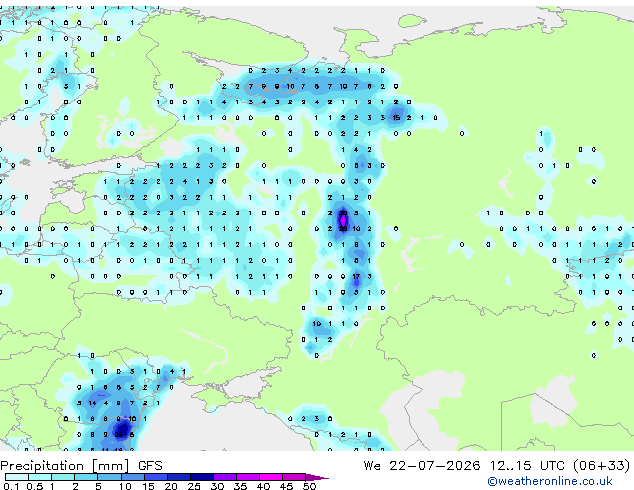
Task: Click the '25' legend scale label
Action: pos(194,486)
